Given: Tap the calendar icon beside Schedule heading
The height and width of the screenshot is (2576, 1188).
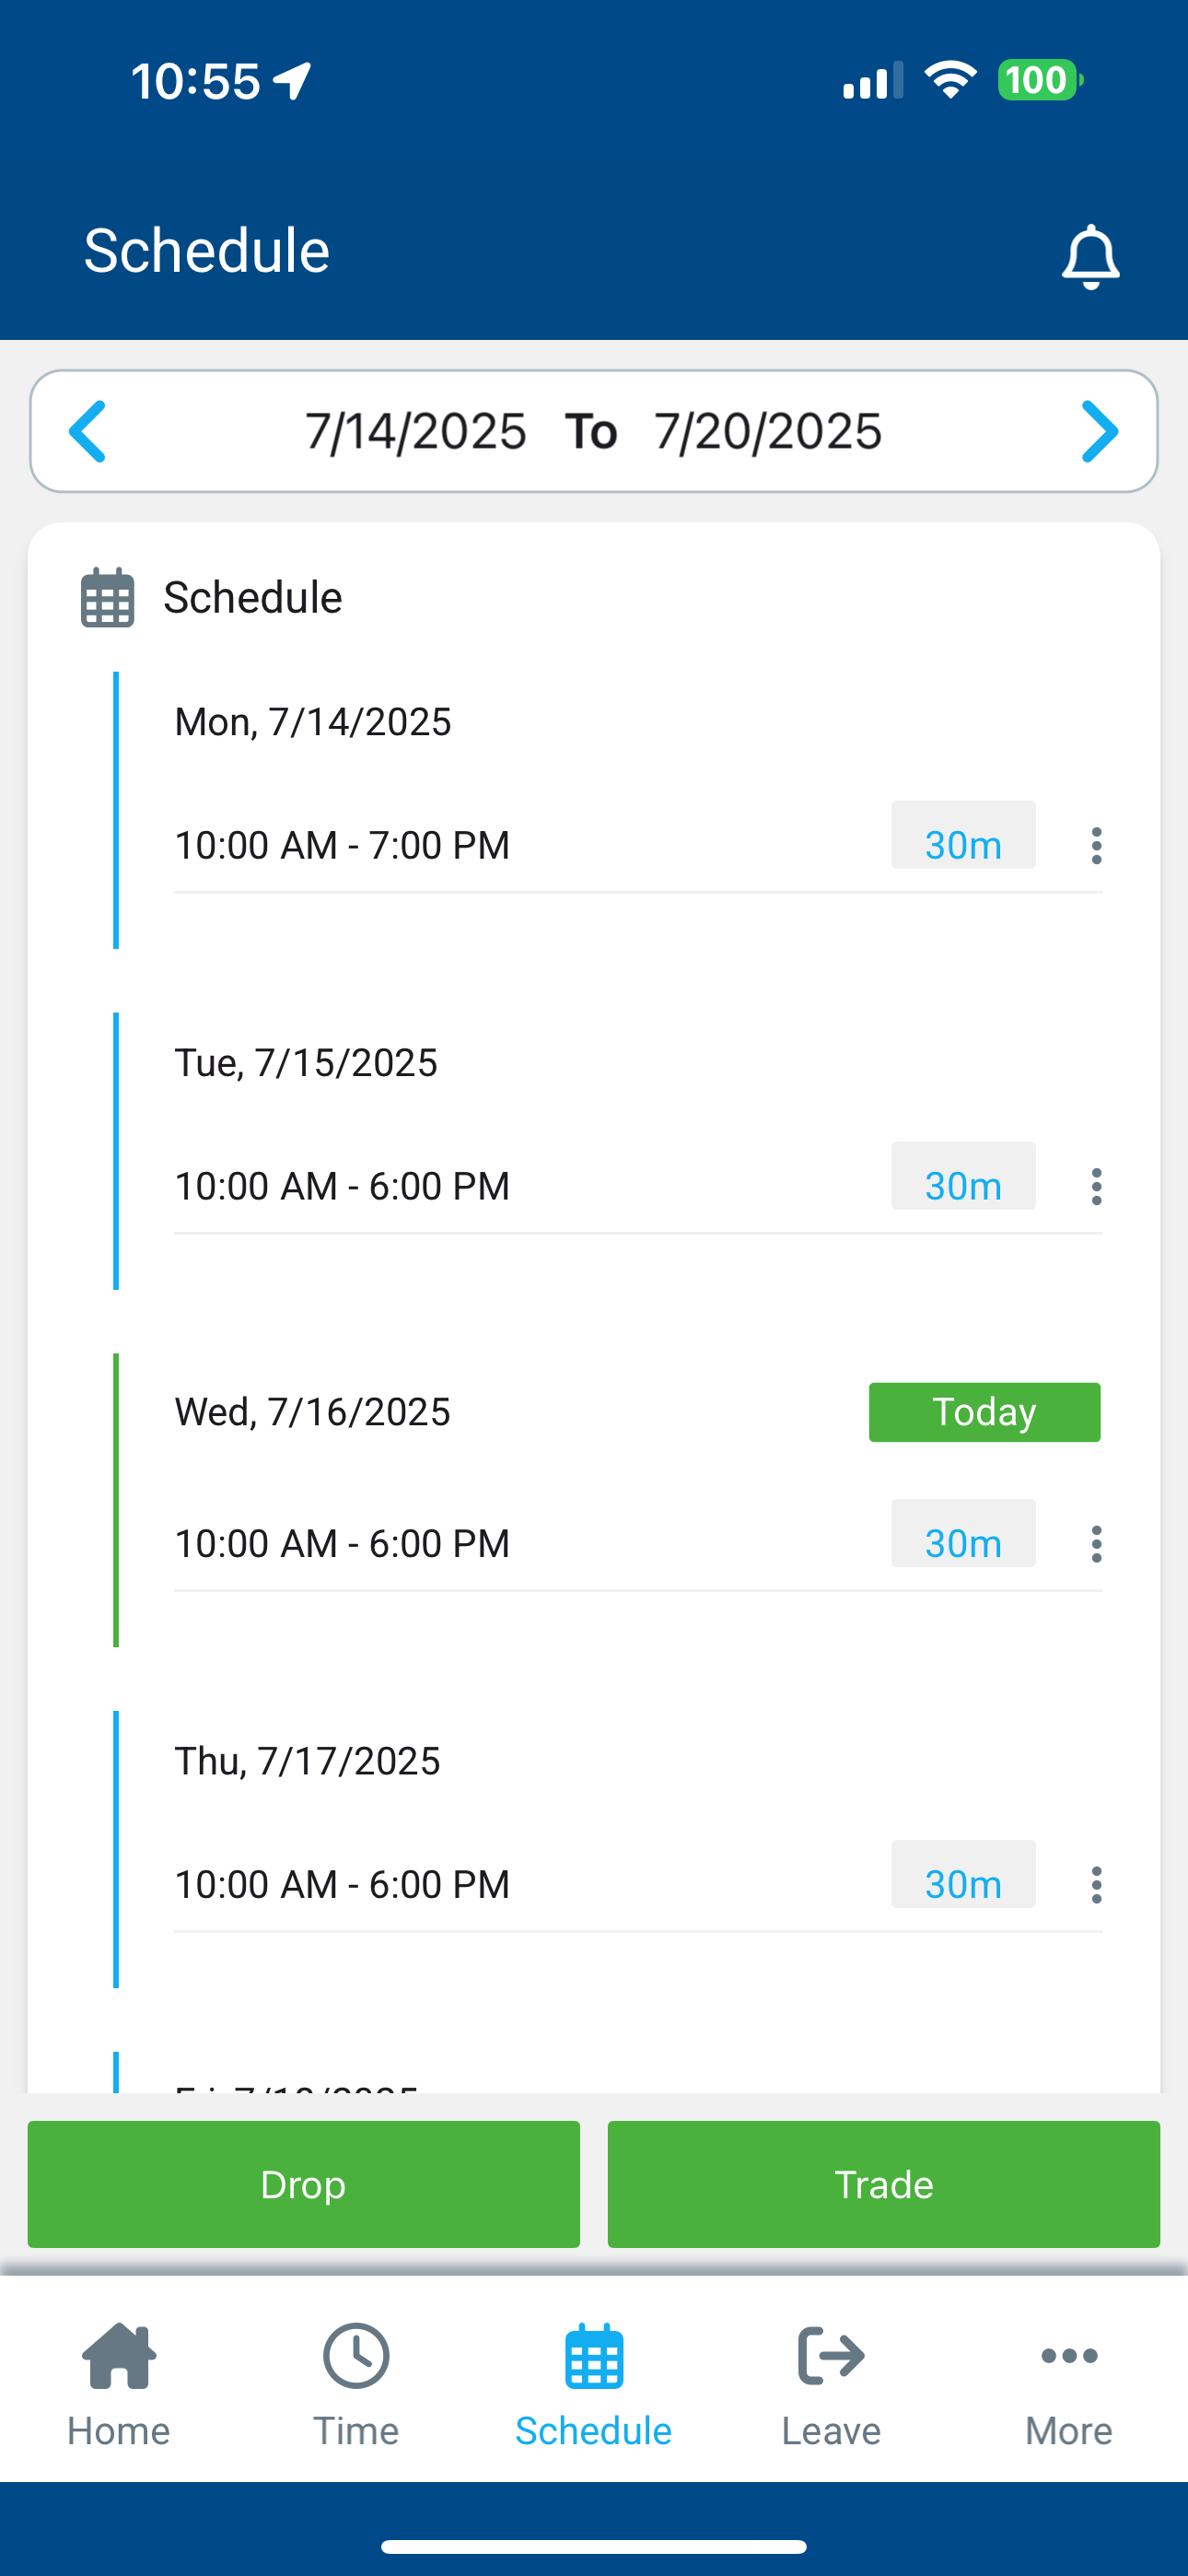Looking at the screenshot, I should coord(107,598).
